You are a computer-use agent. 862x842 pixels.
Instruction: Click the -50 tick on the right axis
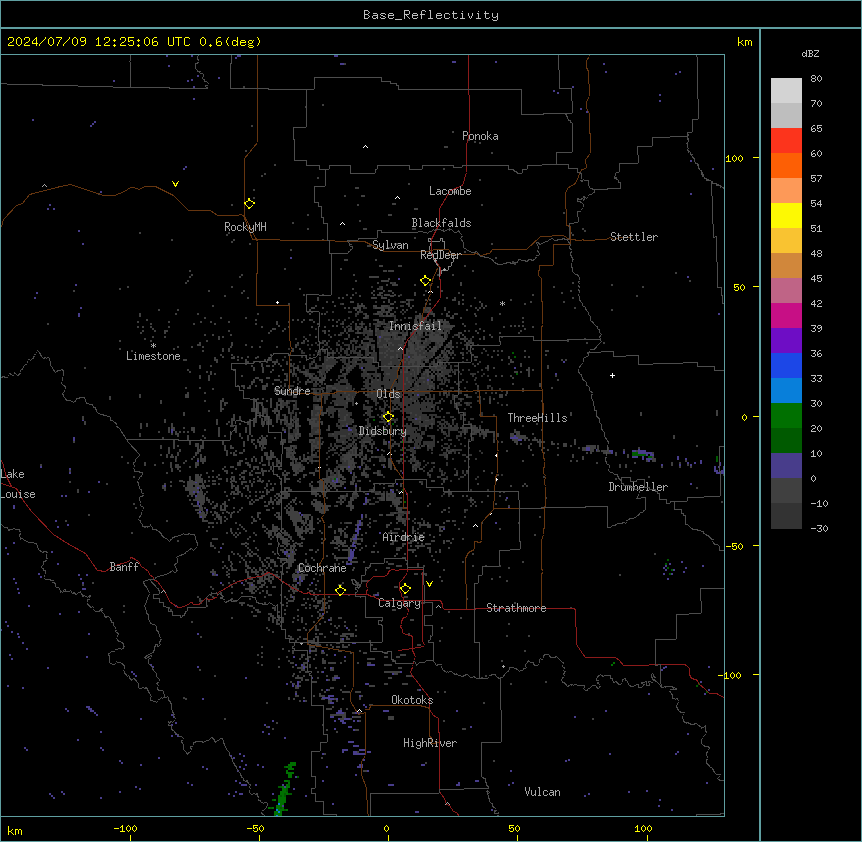pos(734,546)
